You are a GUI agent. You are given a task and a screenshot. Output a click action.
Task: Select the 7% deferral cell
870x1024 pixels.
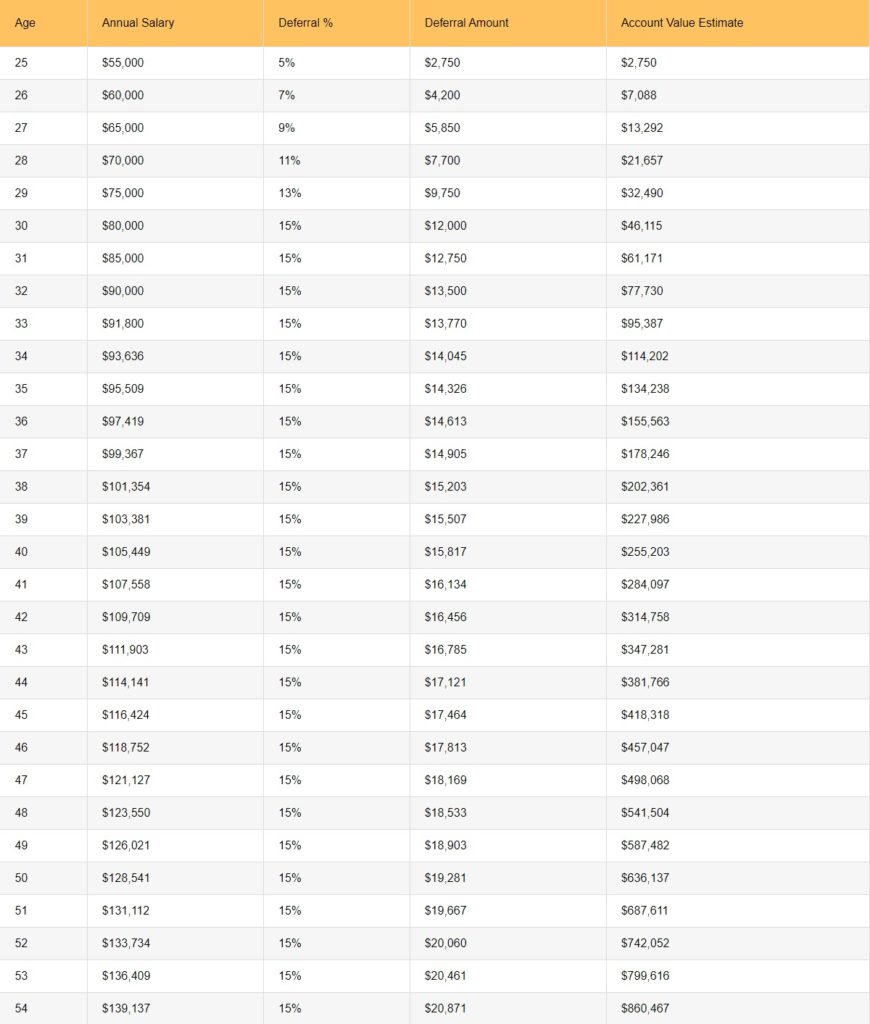point(287,95)
